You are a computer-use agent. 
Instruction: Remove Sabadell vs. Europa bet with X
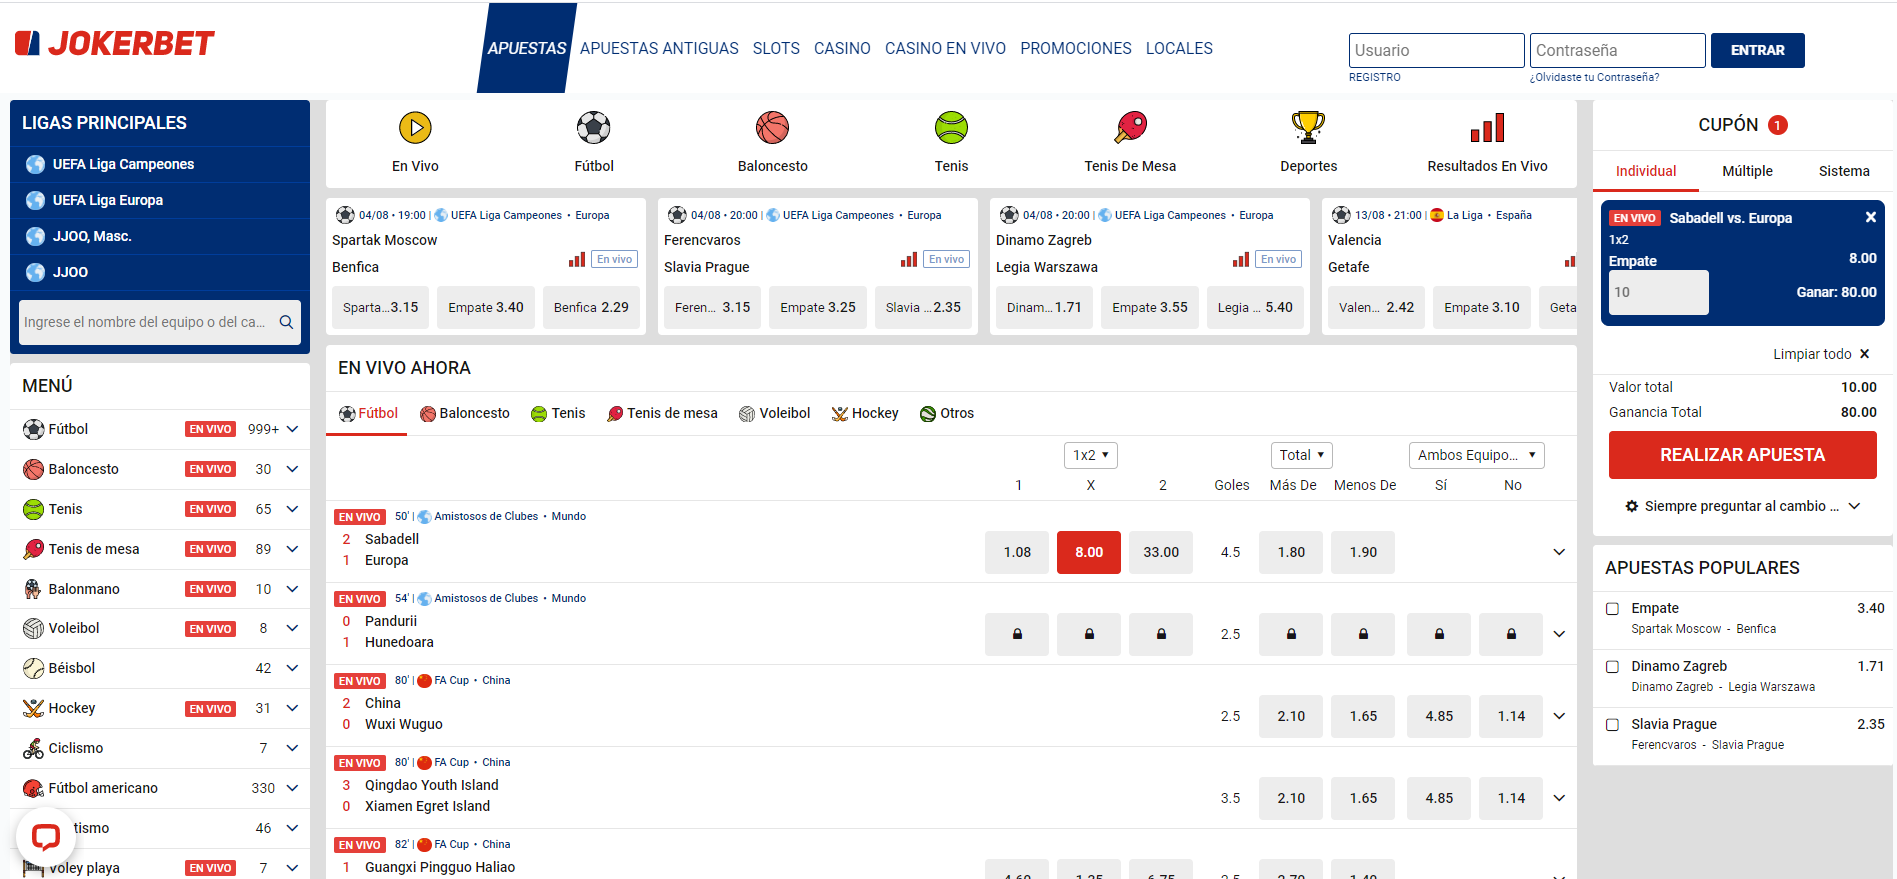1870,217
